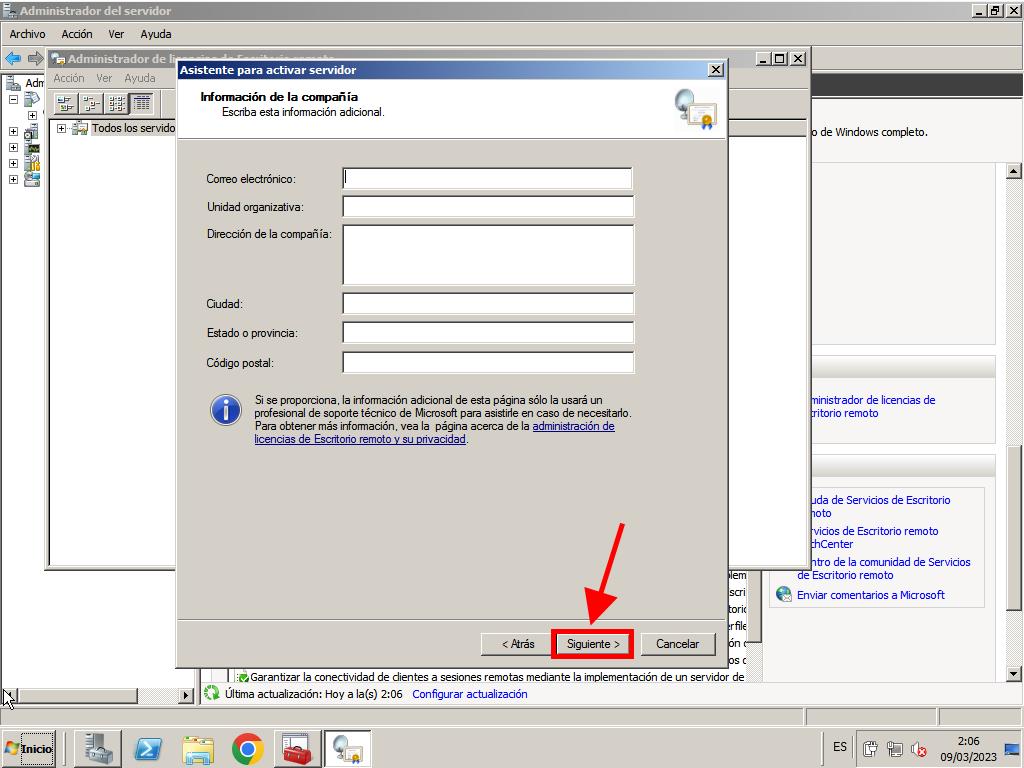Click the Siguiente button

pos(593,644)
